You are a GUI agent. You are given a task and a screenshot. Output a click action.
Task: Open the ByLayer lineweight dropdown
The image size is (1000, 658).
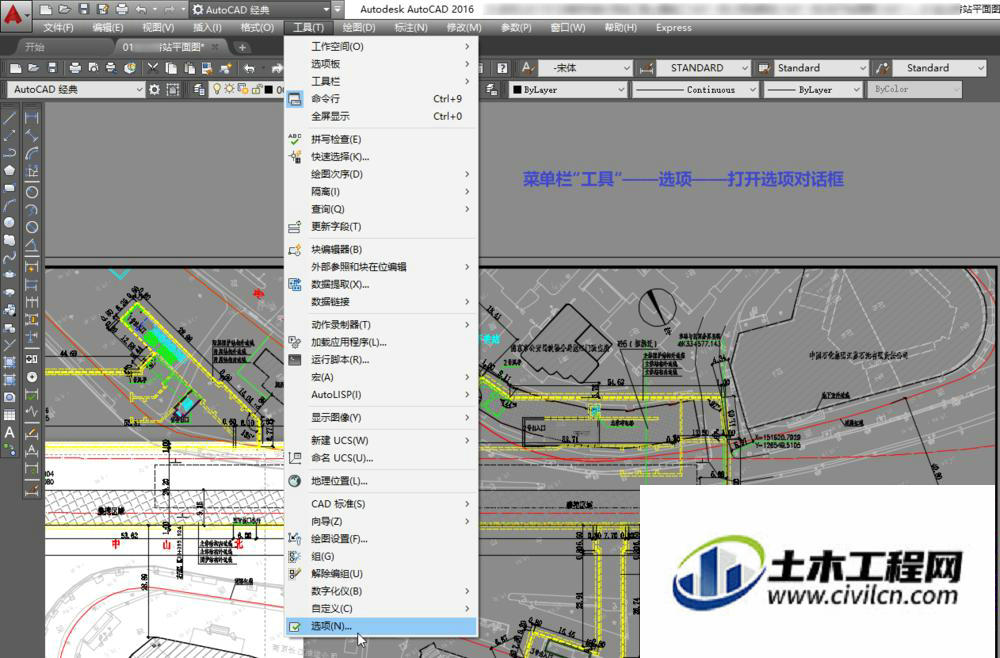coord(857,90)
